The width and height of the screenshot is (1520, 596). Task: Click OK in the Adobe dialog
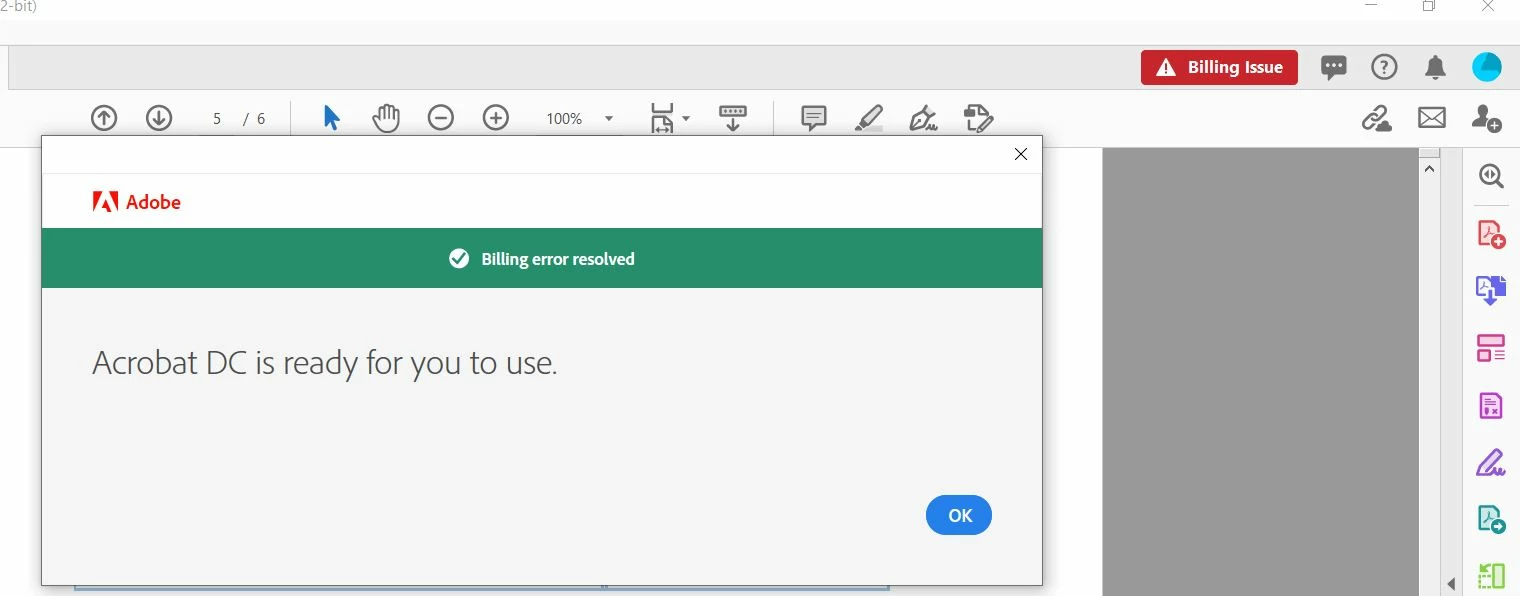click(959, 515)
